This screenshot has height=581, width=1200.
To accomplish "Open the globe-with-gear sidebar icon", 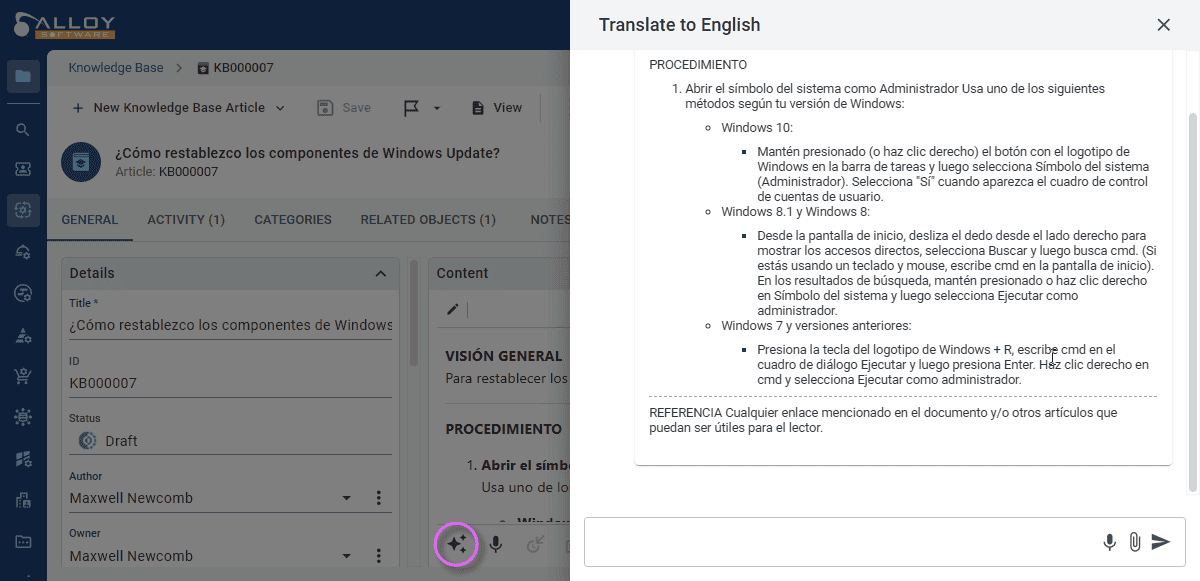I will pyautogui.click(x=23, y=293).
